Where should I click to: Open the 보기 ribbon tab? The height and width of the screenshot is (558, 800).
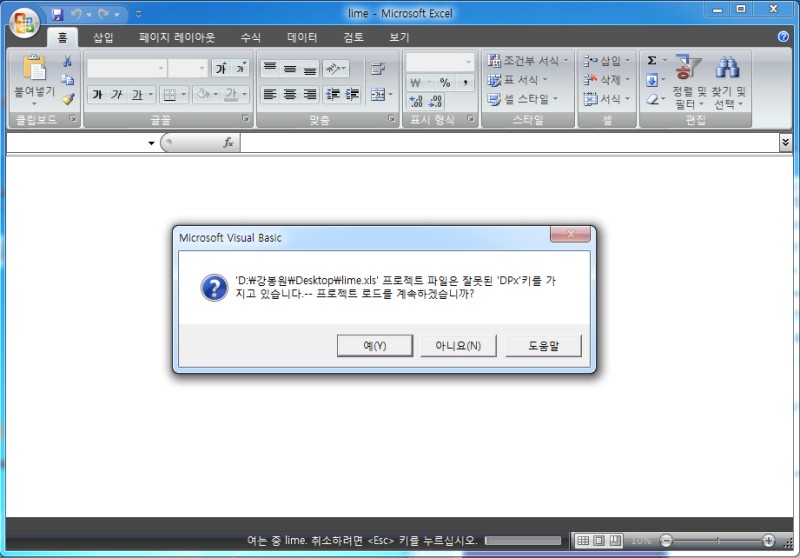[x=399, y=37]
